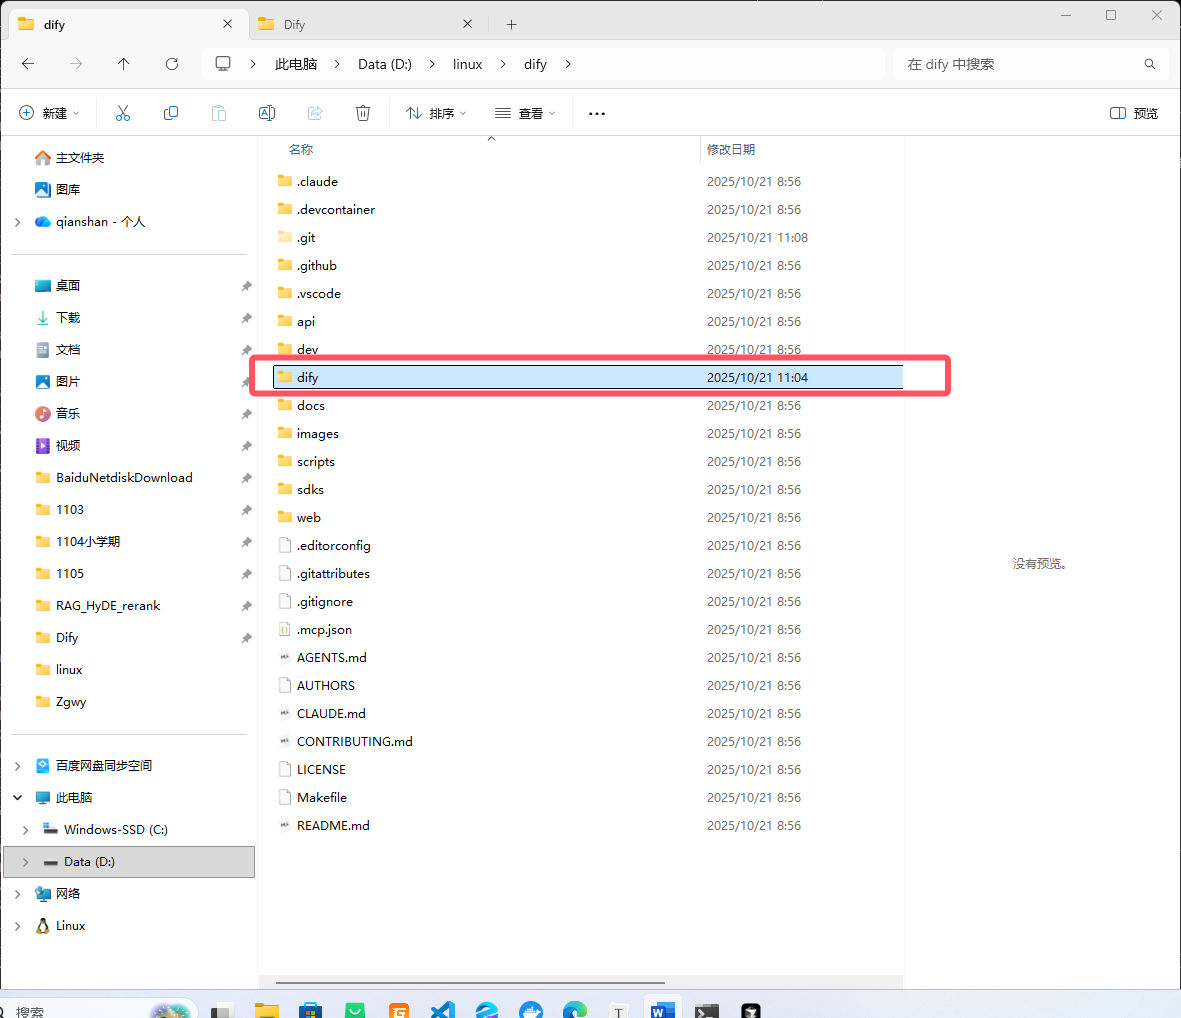This screenshot has width=1181, height=1018.
Task: Click the New (新建) button
Action: [49, 113]
